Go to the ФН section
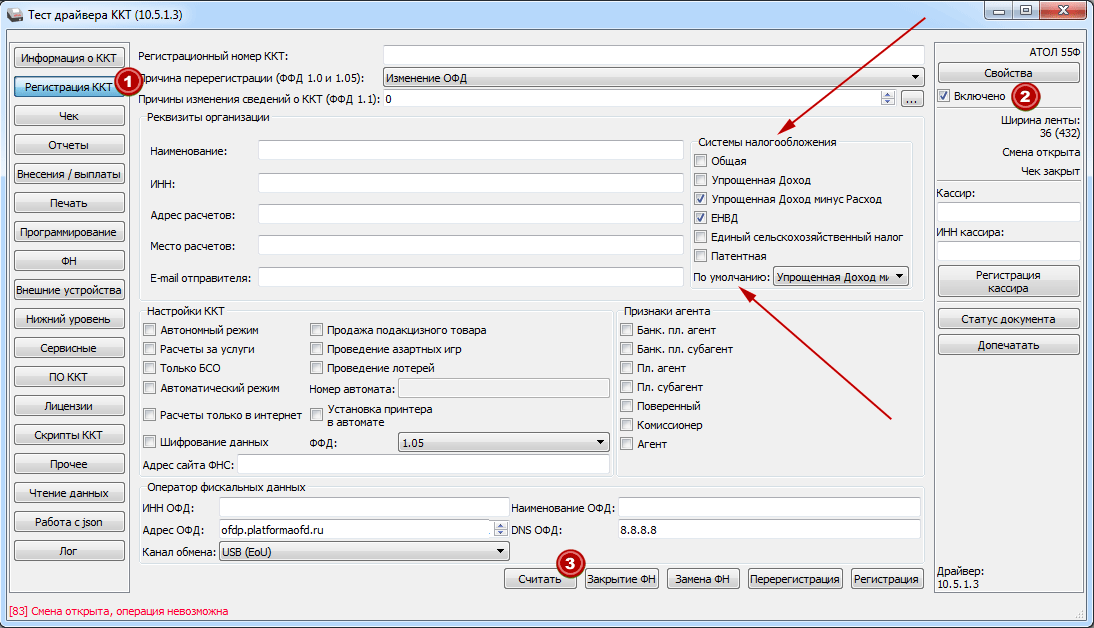Viewport: 1094px width, 628px height. [68, 261]
